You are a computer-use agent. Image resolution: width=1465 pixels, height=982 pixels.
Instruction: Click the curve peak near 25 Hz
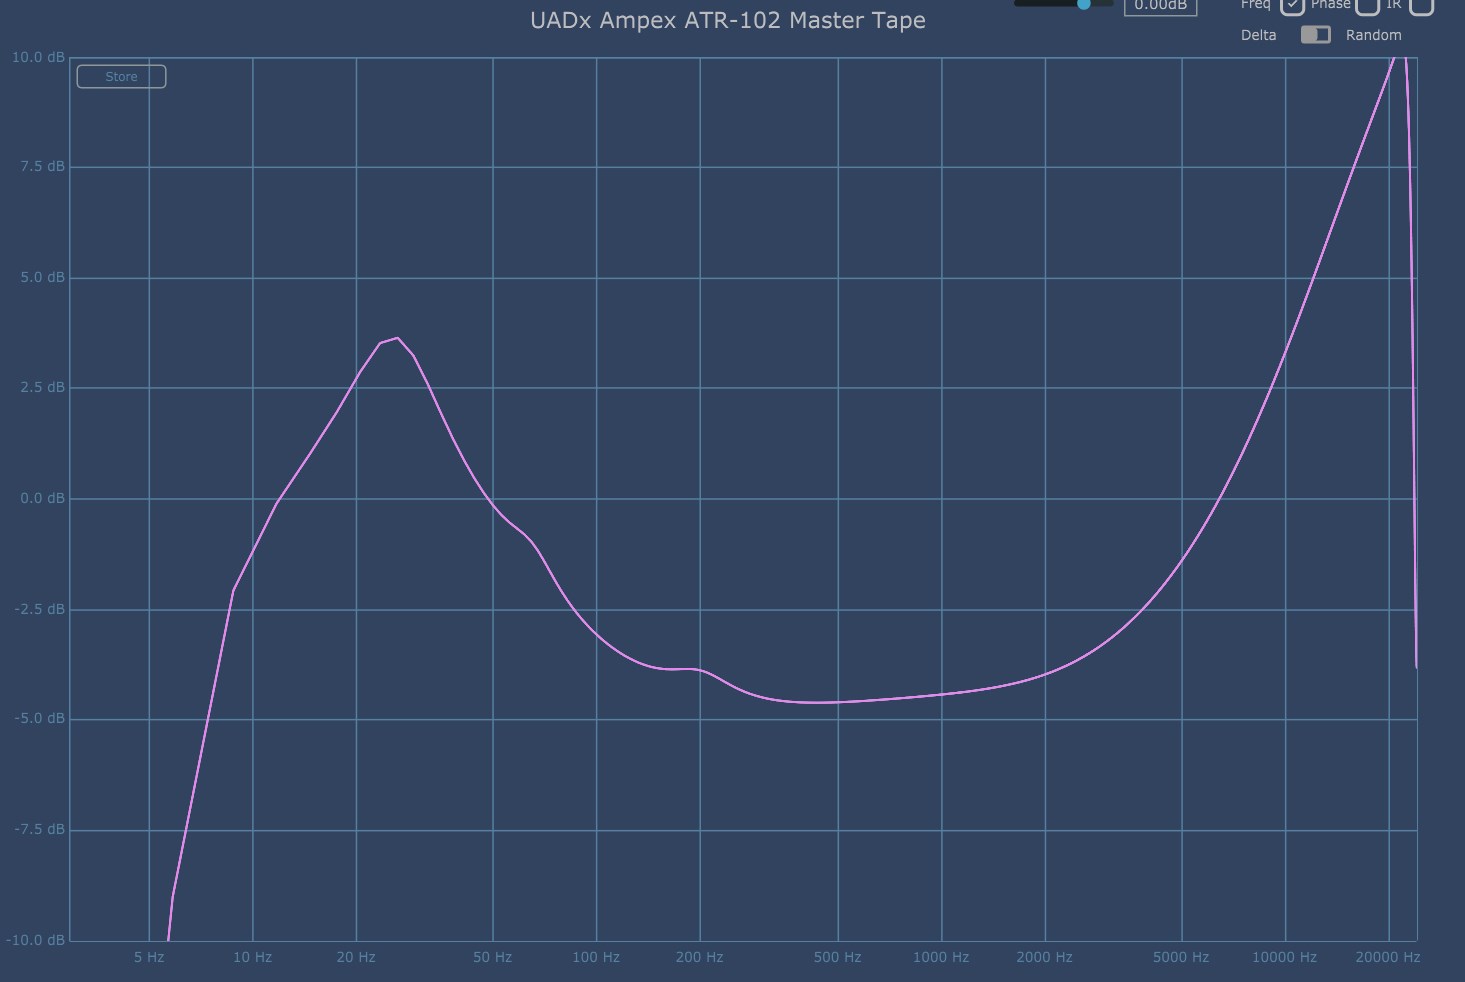point(397,339)
